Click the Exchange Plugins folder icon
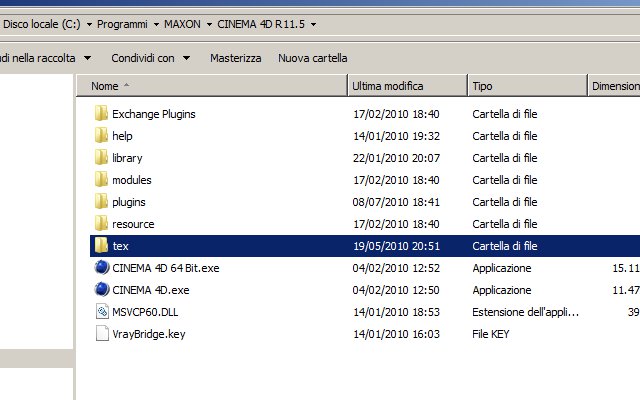The height and width of the screenshot is (400, 640). [101, 113]
